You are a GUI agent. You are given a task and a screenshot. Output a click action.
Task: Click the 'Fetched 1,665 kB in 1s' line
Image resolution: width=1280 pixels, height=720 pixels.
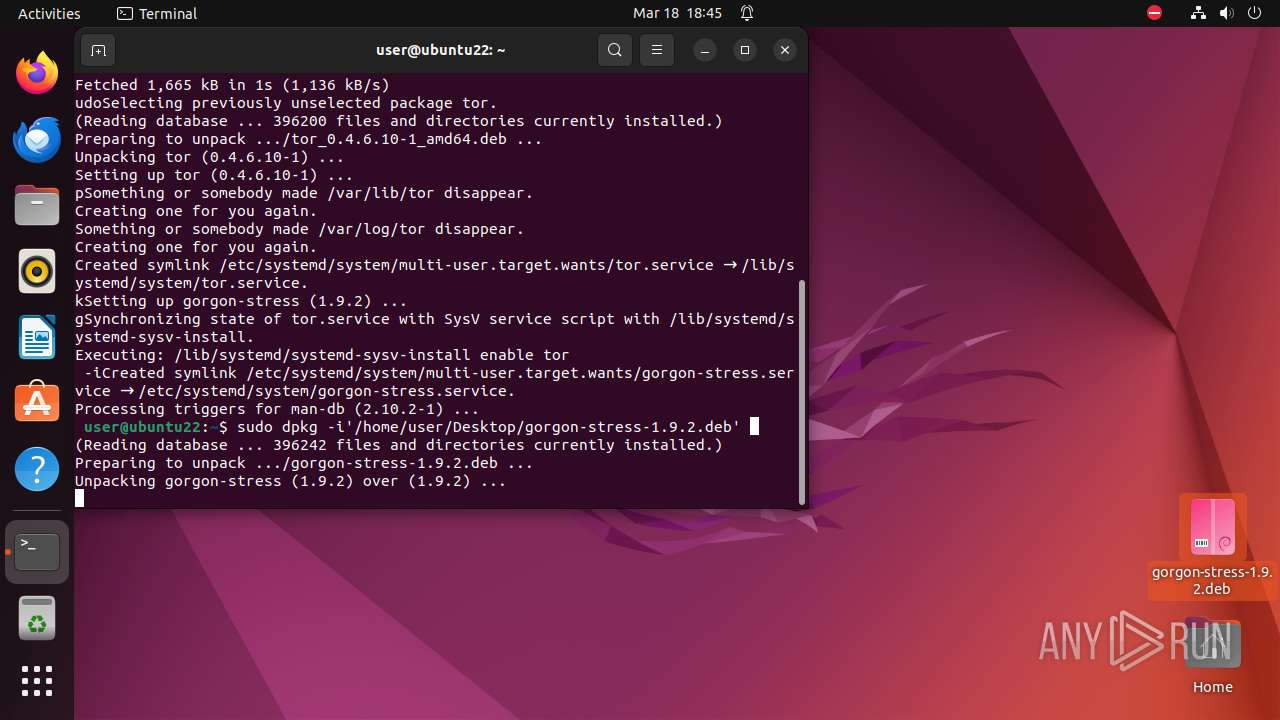pos(232,85)
